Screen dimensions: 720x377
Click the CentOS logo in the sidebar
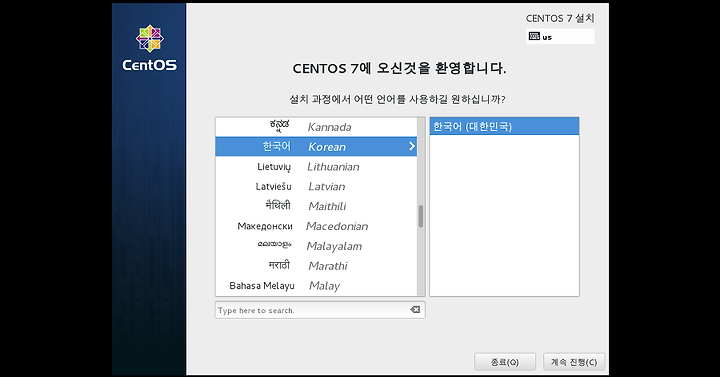(150, 48)
